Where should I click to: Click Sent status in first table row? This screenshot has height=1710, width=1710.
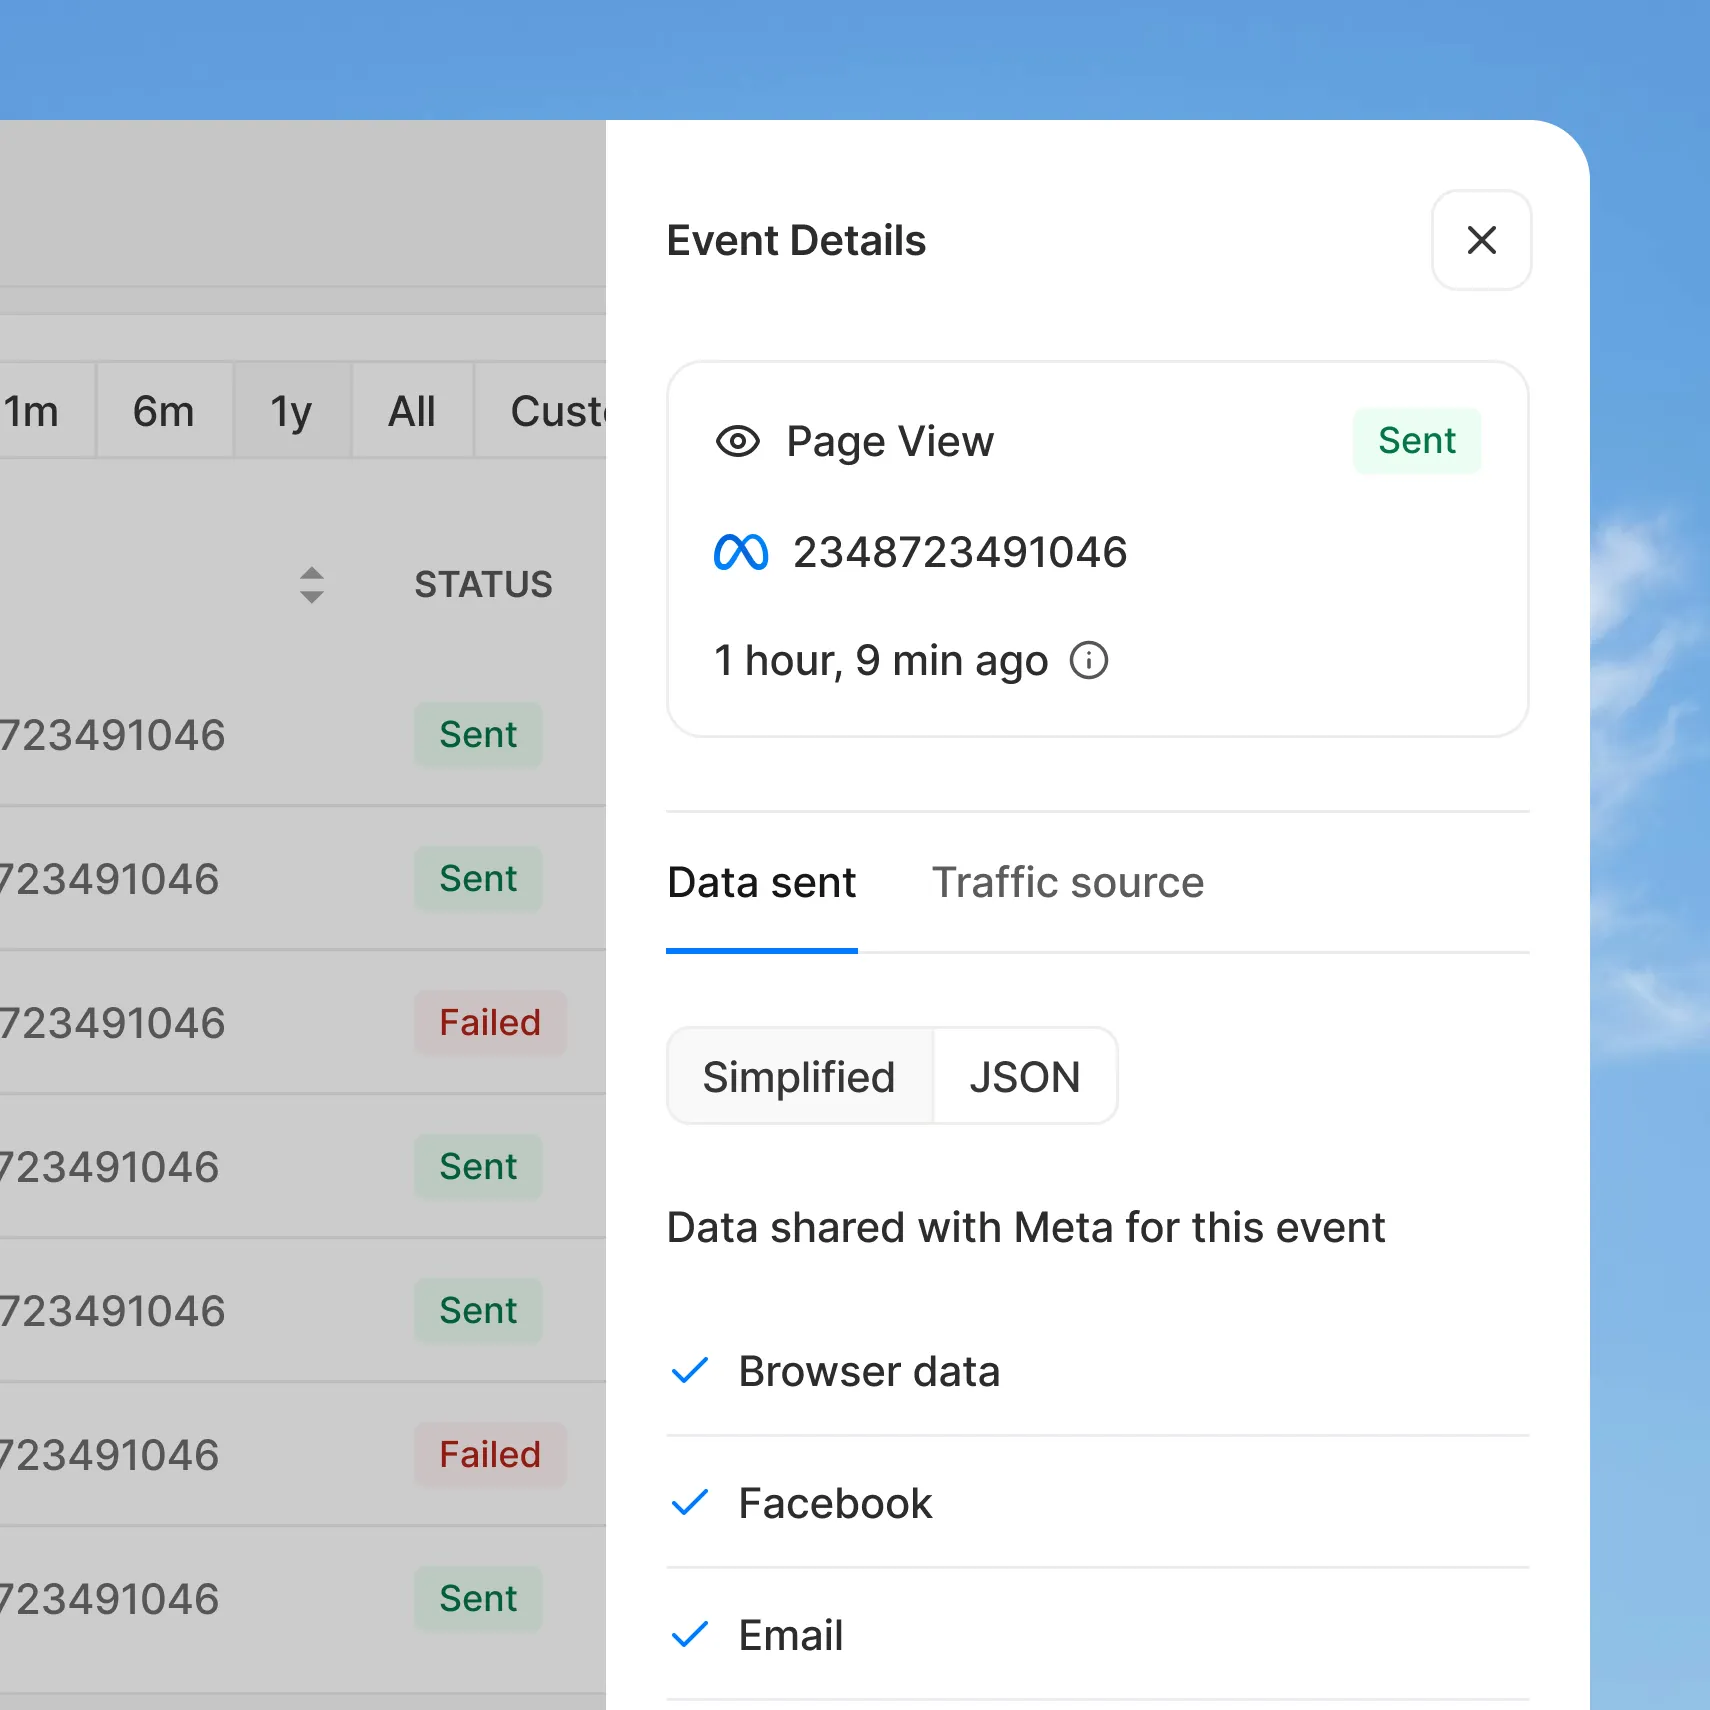click(478, 735)
